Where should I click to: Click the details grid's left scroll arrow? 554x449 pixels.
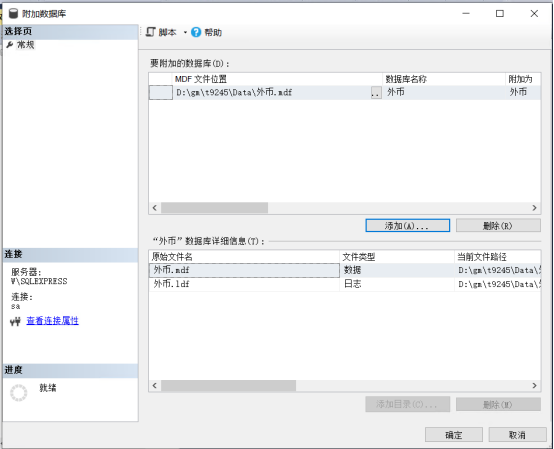154,385
